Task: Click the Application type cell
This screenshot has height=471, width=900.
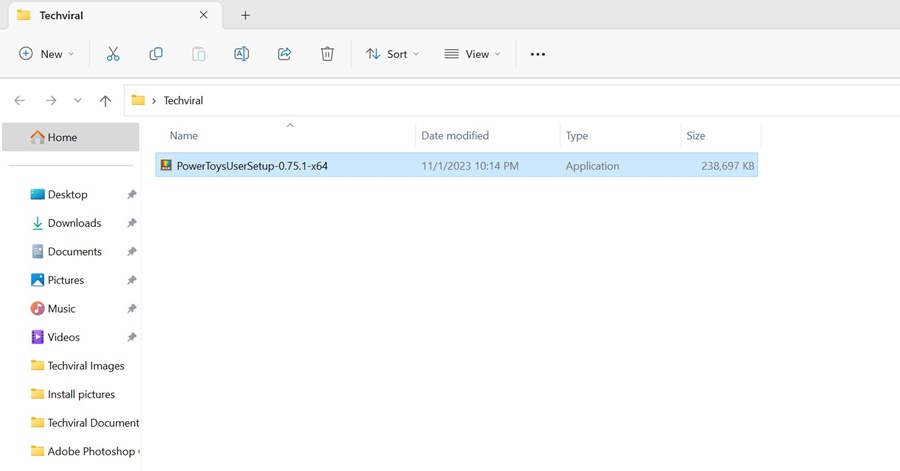Action: [592, 166]
